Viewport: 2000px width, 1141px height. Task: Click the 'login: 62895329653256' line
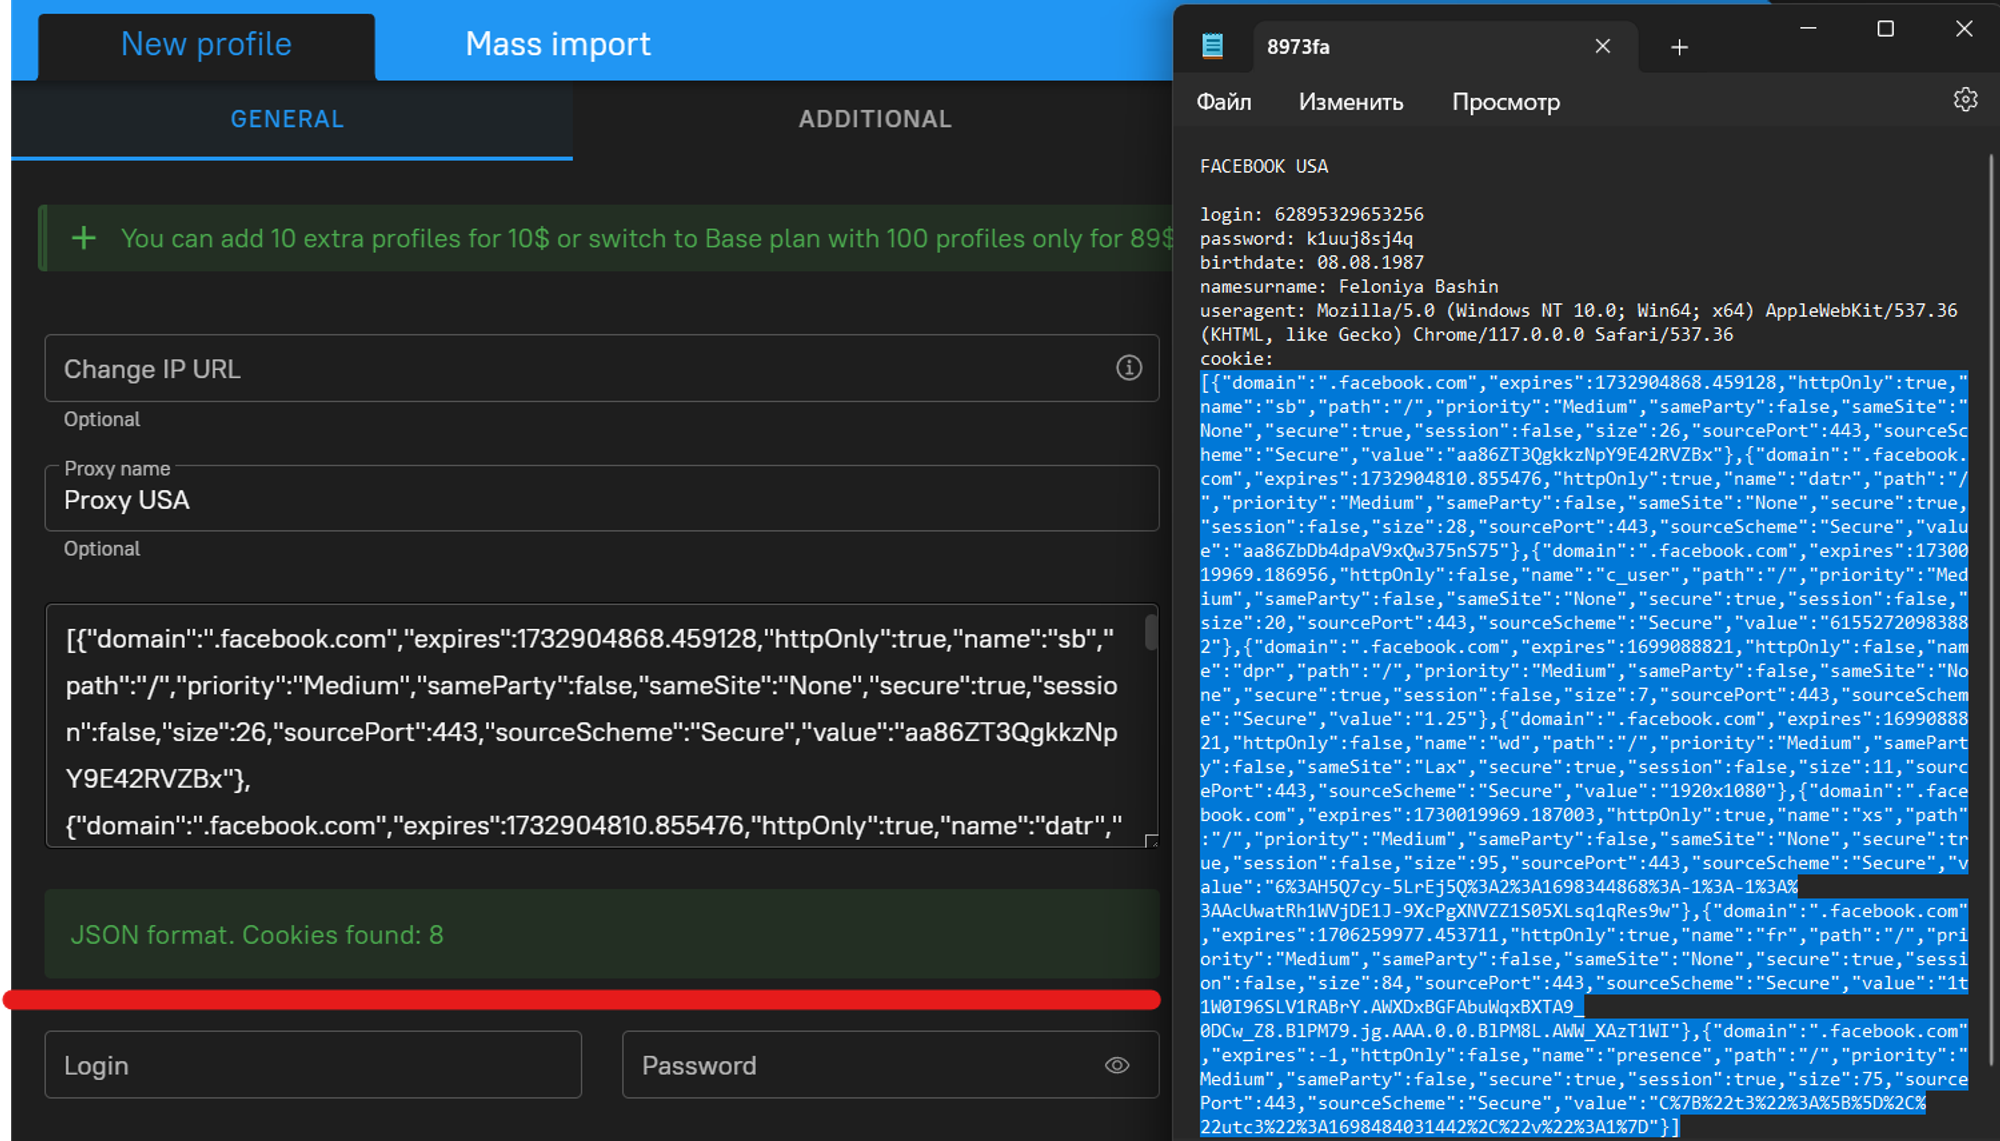tap(1312, 215)
